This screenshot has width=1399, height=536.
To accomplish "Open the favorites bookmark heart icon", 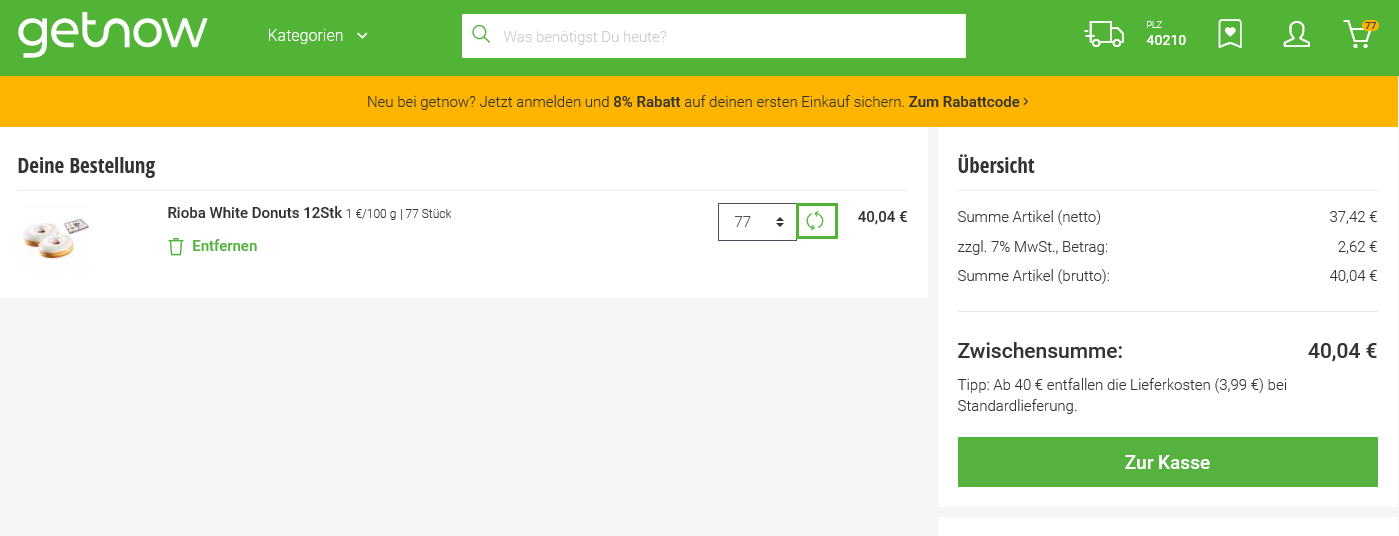I will pyautogui.click(x=1230, y=35).
